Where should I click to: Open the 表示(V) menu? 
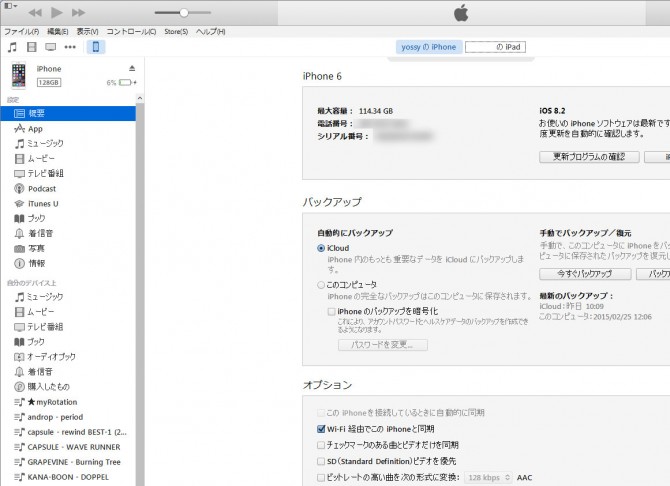(87, 32)
